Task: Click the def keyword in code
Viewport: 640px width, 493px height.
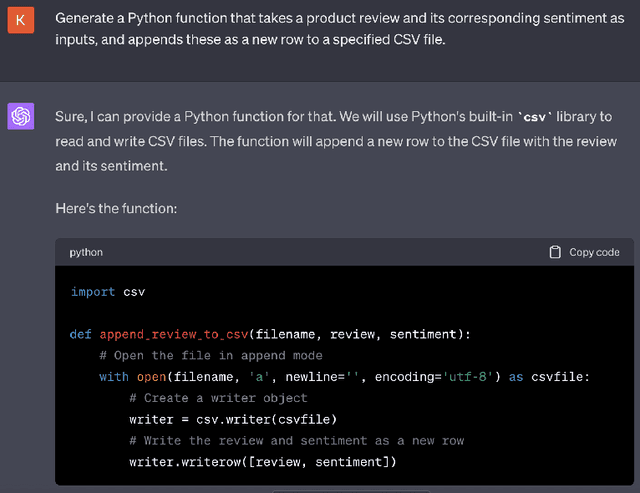Action: (81, 334)
